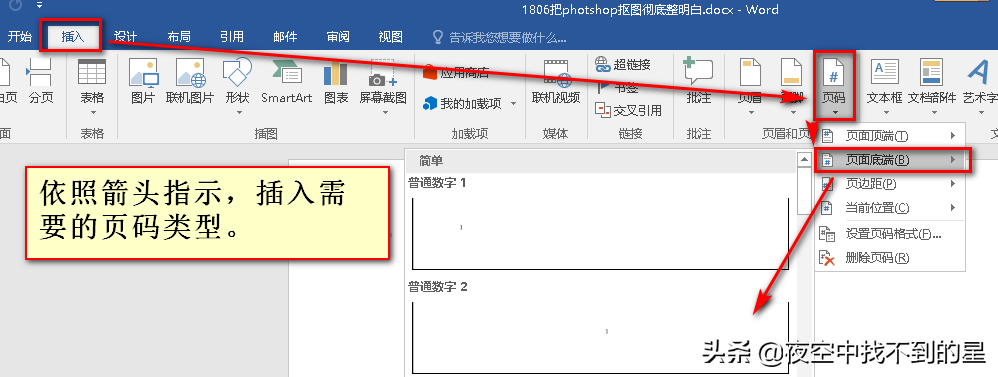Image resolution: width=998 pixels, height=377 pixels.
Task: Open the 设计 ribbon tab
Action: coord(125,37)
